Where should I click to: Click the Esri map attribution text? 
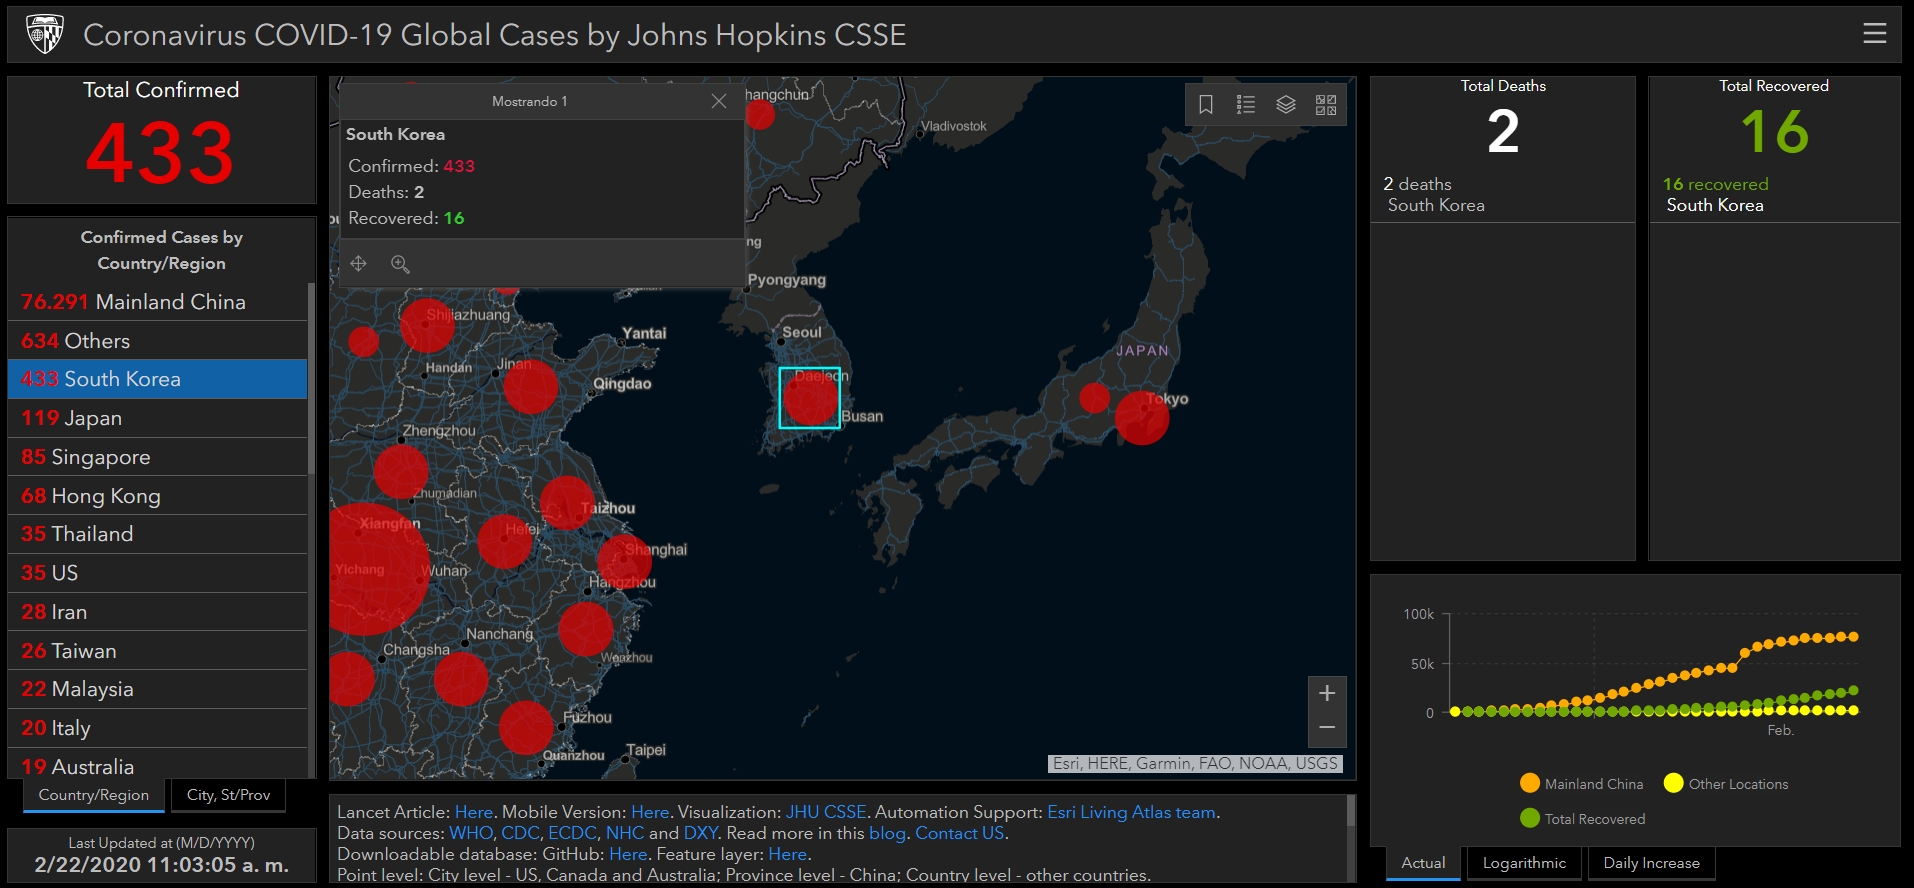(x=1195, y=763)
